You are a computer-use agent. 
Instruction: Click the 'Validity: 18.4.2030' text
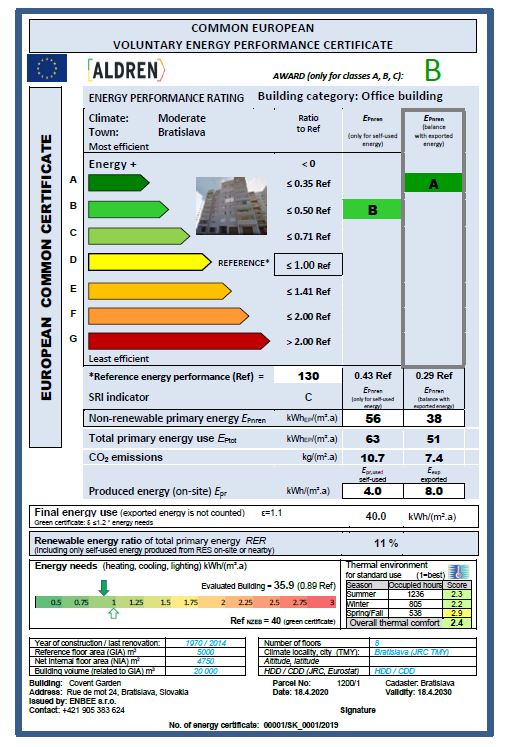pos(418,692)
